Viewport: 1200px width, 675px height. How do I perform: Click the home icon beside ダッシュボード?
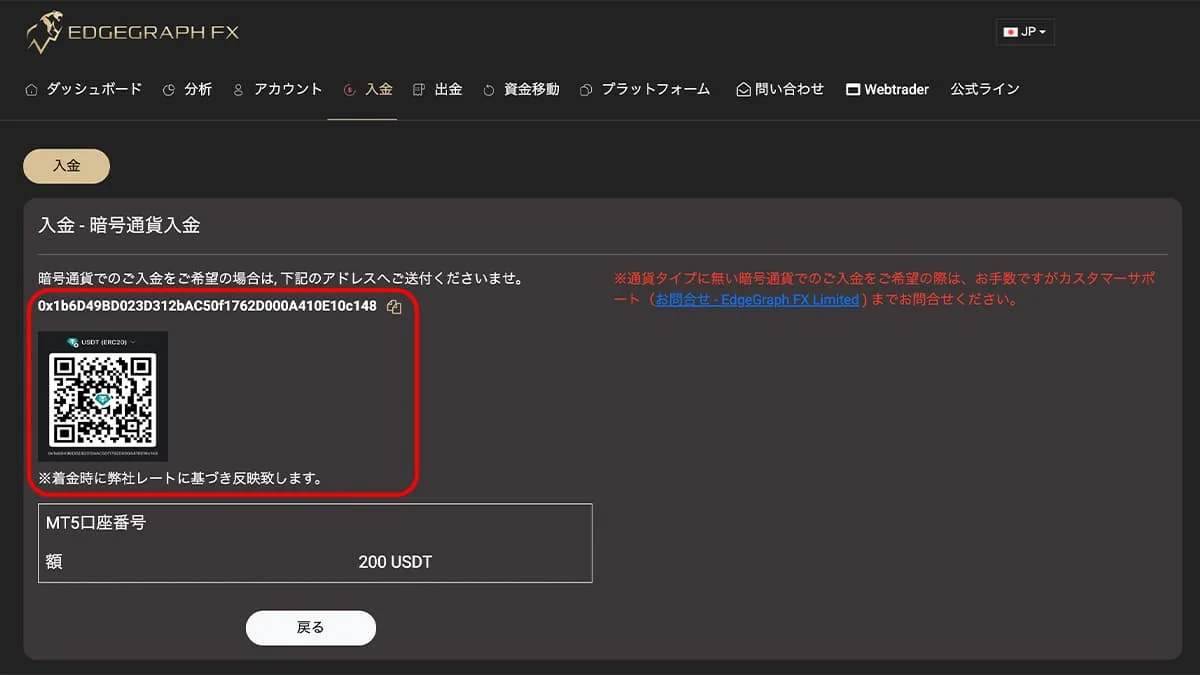pos(32,89)
